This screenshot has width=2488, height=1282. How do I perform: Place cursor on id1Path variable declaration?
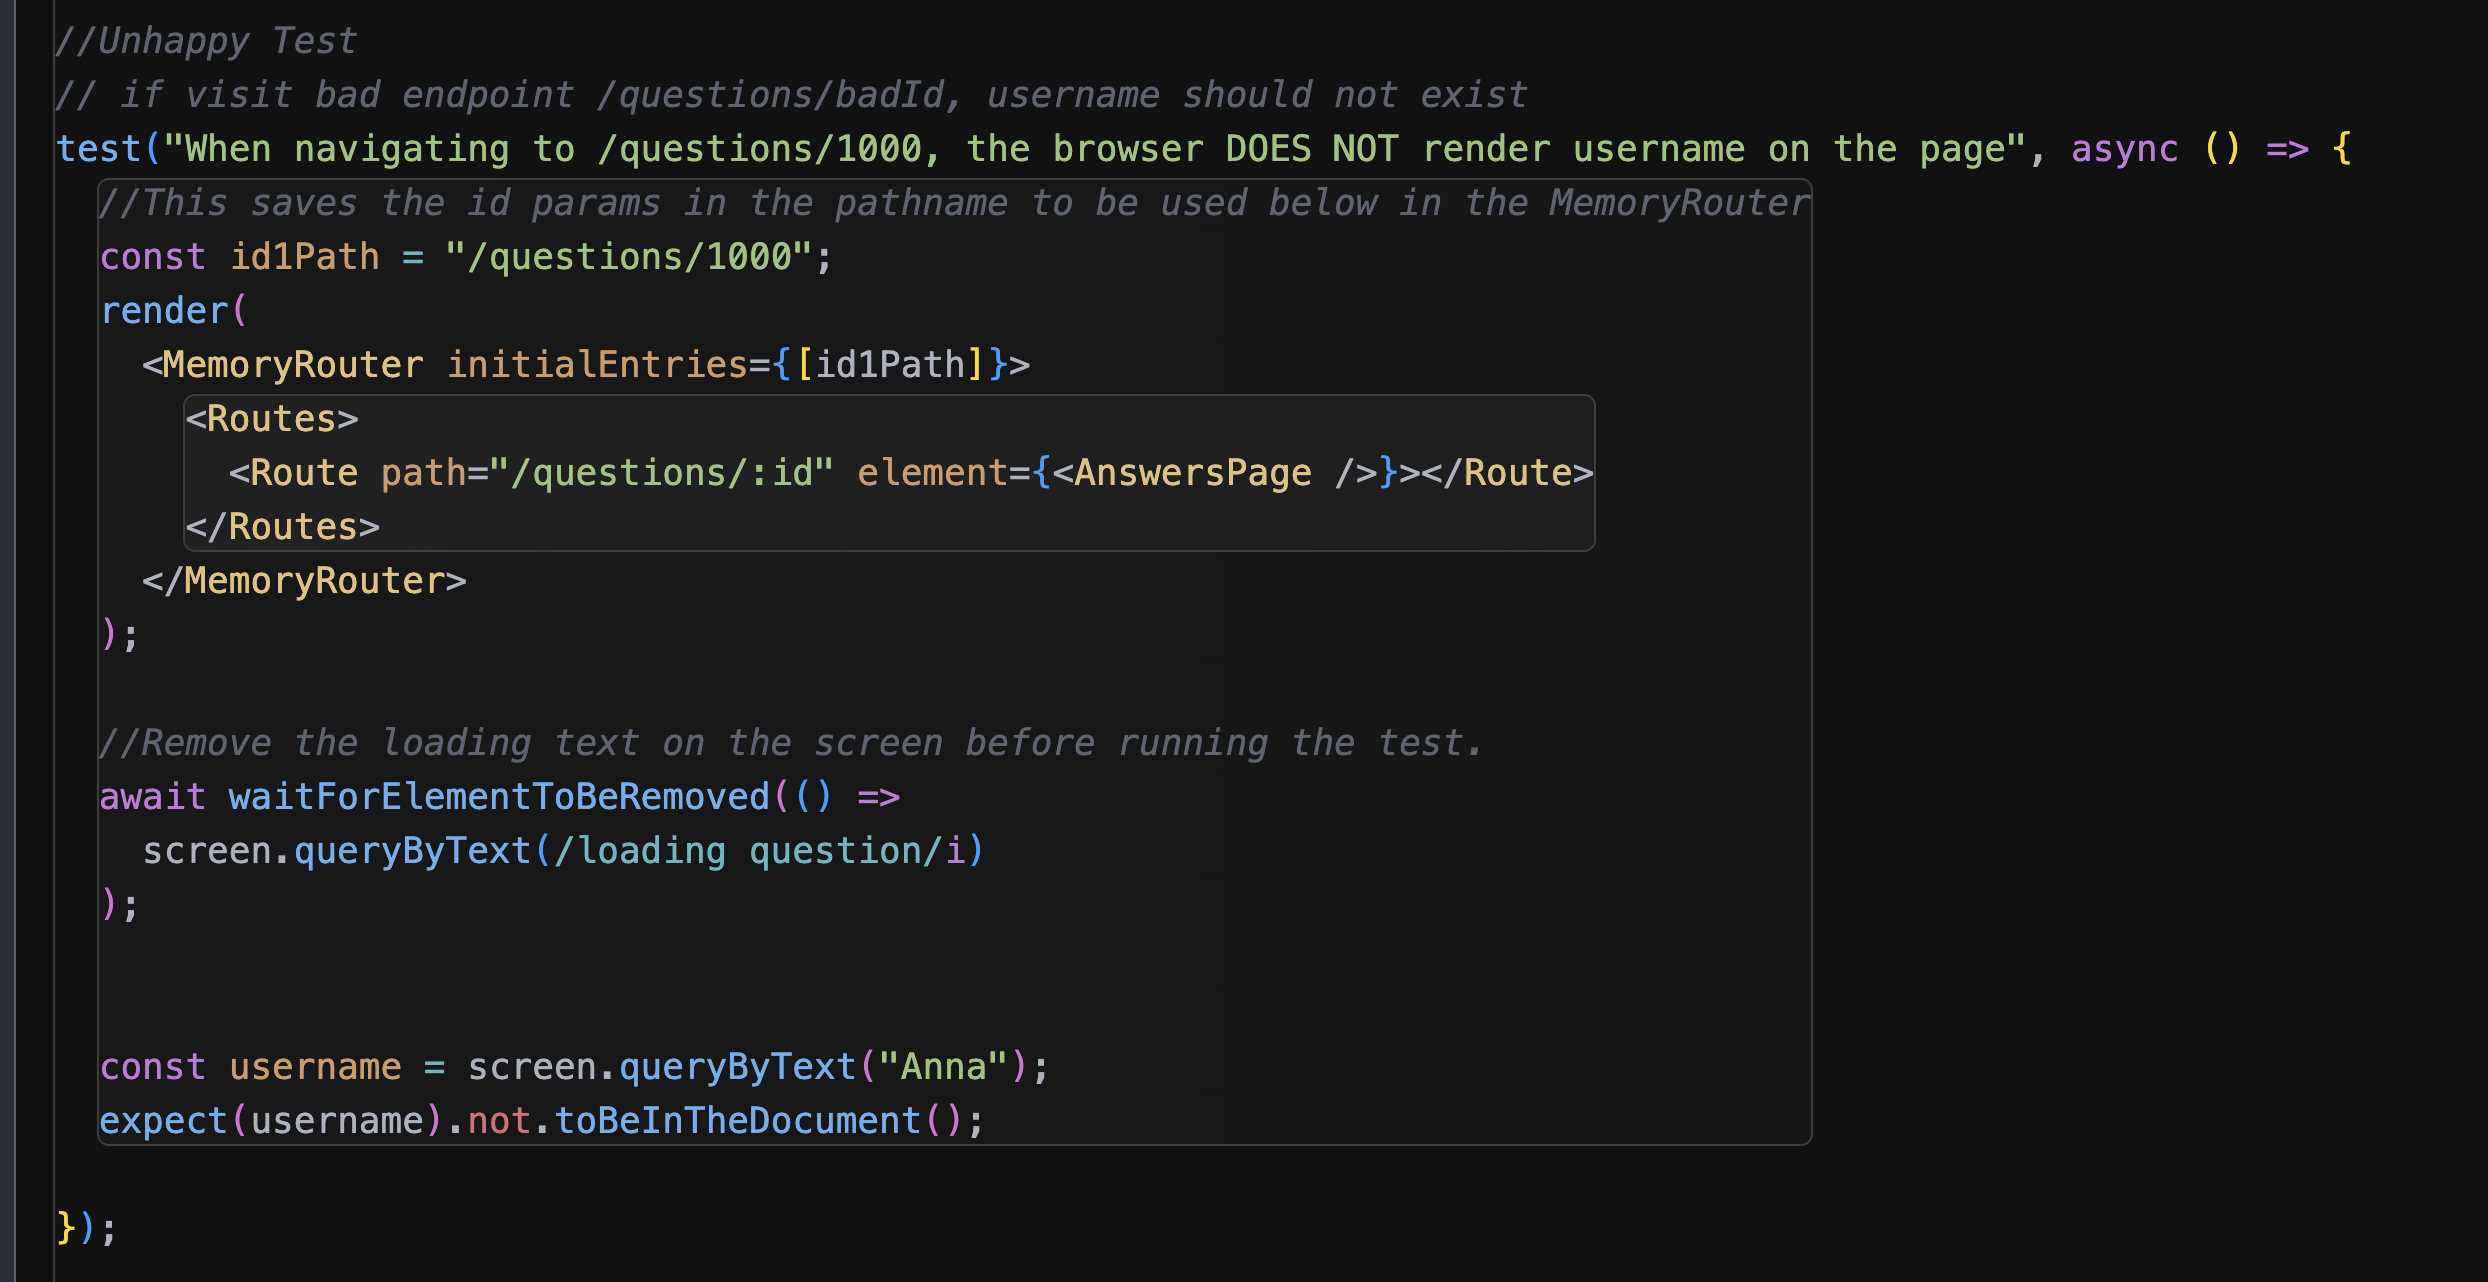304,257
